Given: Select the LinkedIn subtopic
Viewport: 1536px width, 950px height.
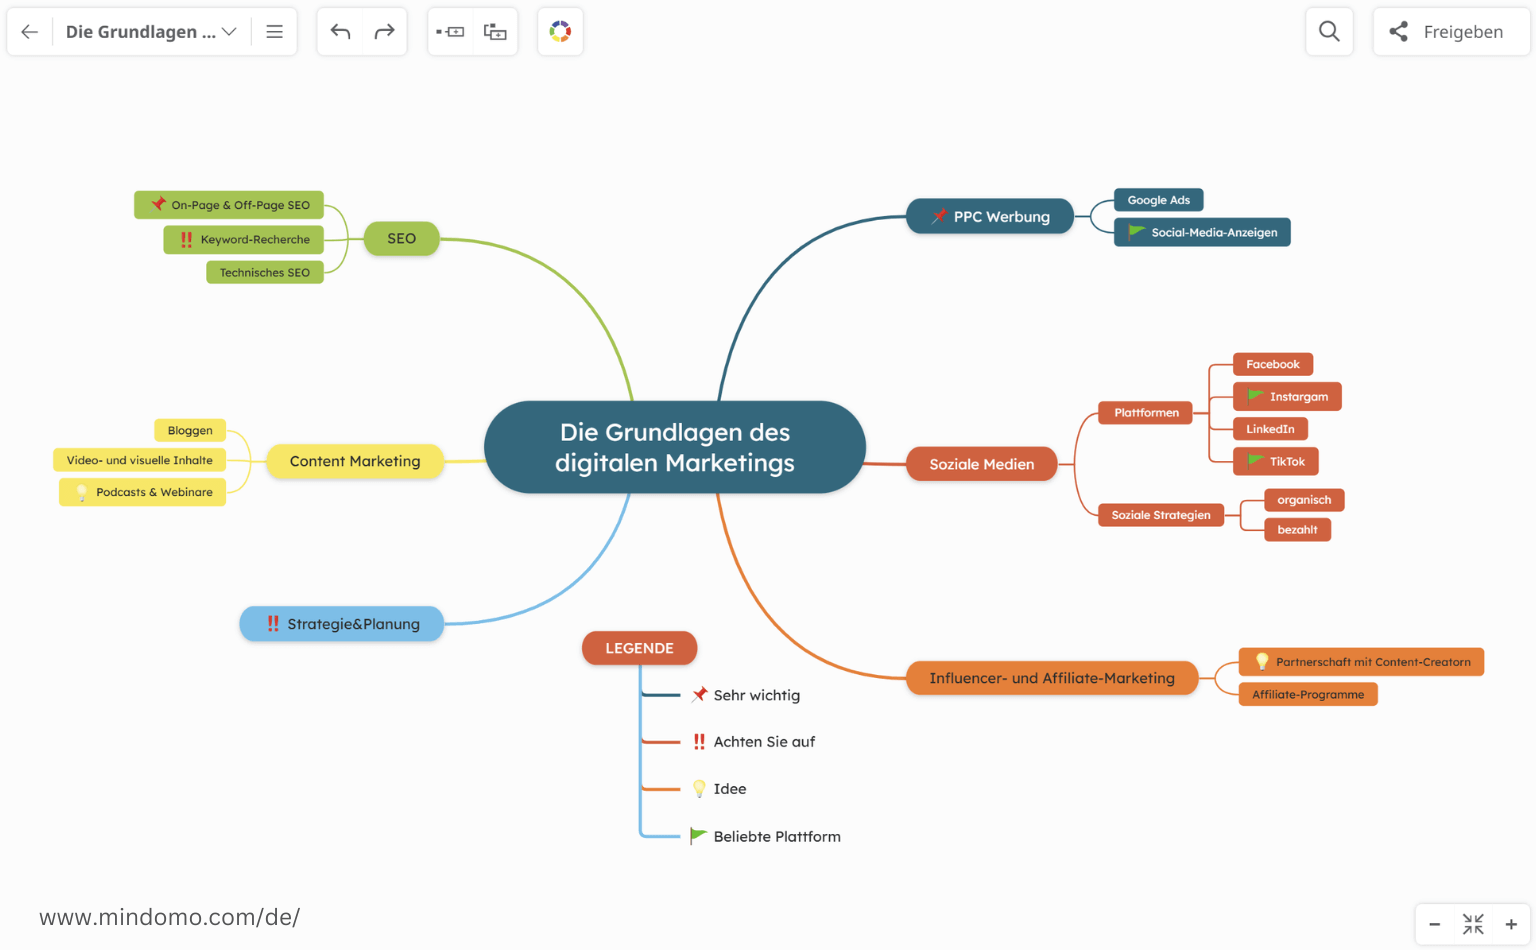Looking at the screenshot, I should click(x=1270, y=429).
